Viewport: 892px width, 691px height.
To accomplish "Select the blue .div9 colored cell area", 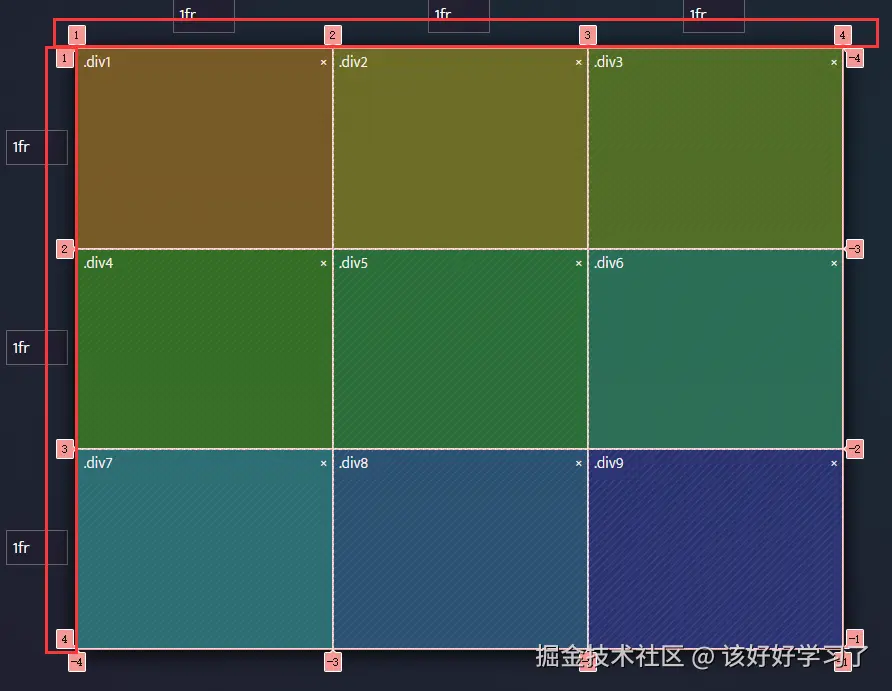I will 715,550.
